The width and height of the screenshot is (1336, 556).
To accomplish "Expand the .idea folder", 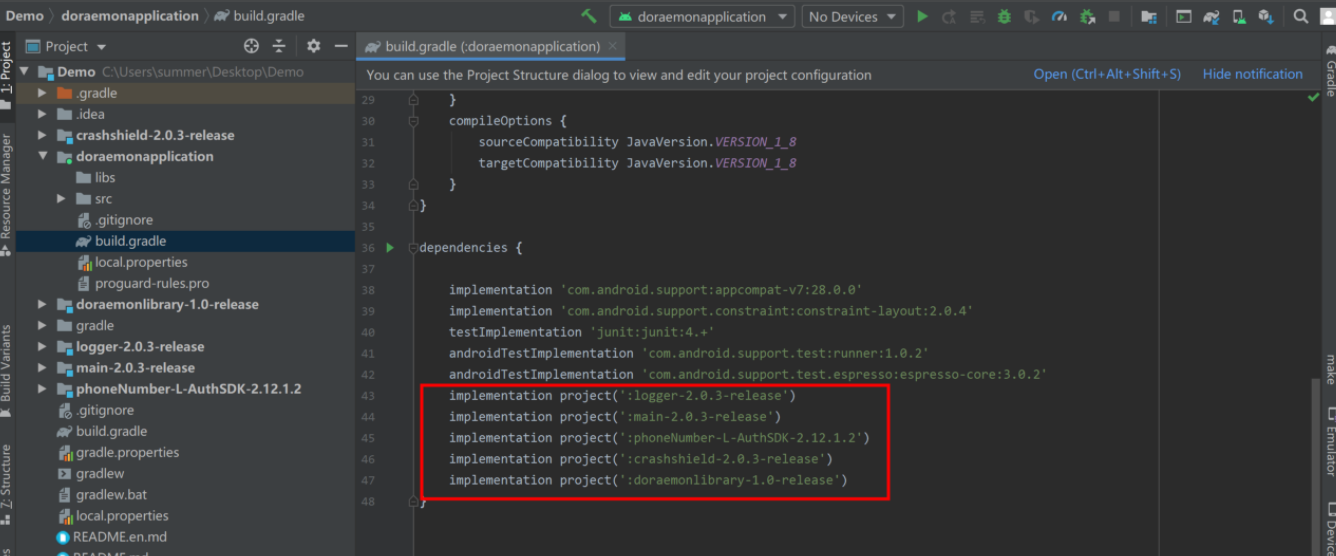I will [x=42, y=114].
